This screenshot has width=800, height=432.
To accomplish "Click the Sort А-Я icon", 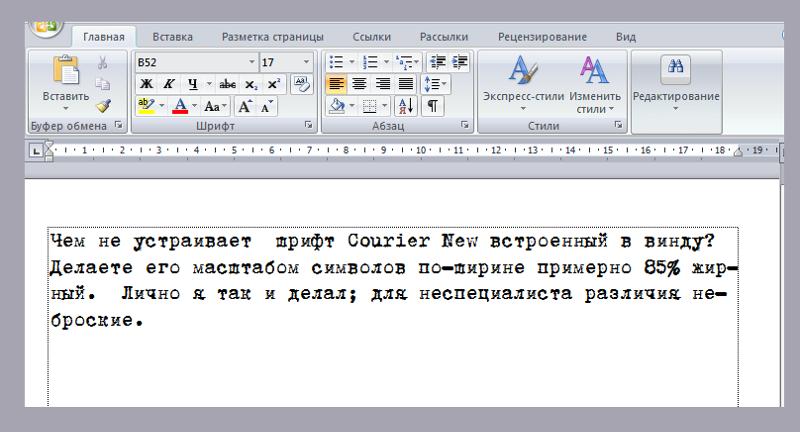I will (x=406, y=106).
